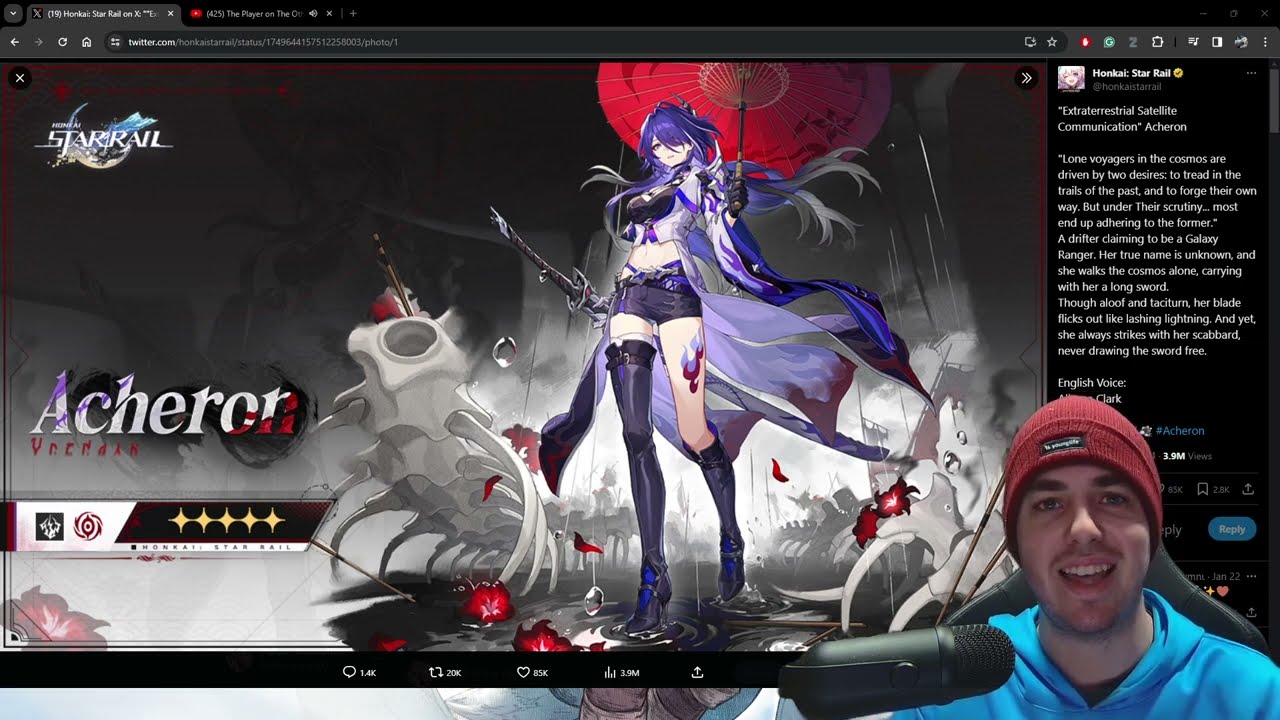
Task: Open browser media controls
Action: coord(1193,42)
